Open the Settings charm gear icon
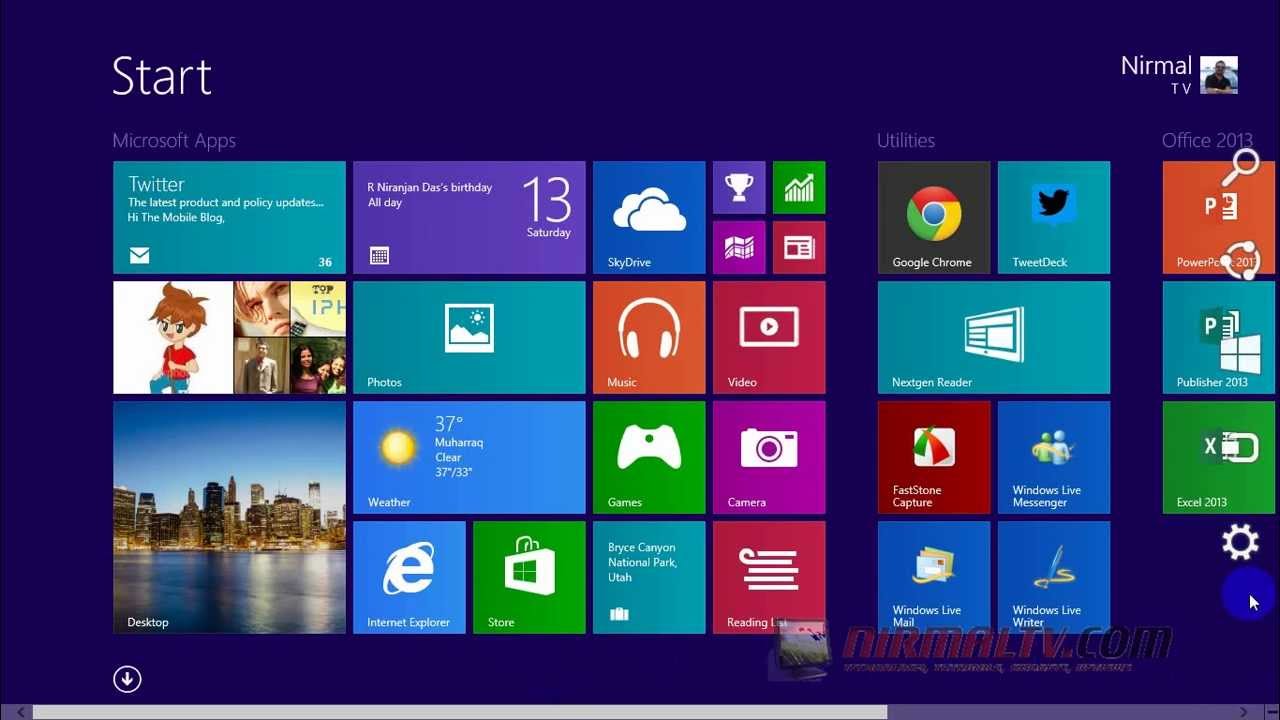The width and height of the screenshot is (1280, 720). 1241,542
